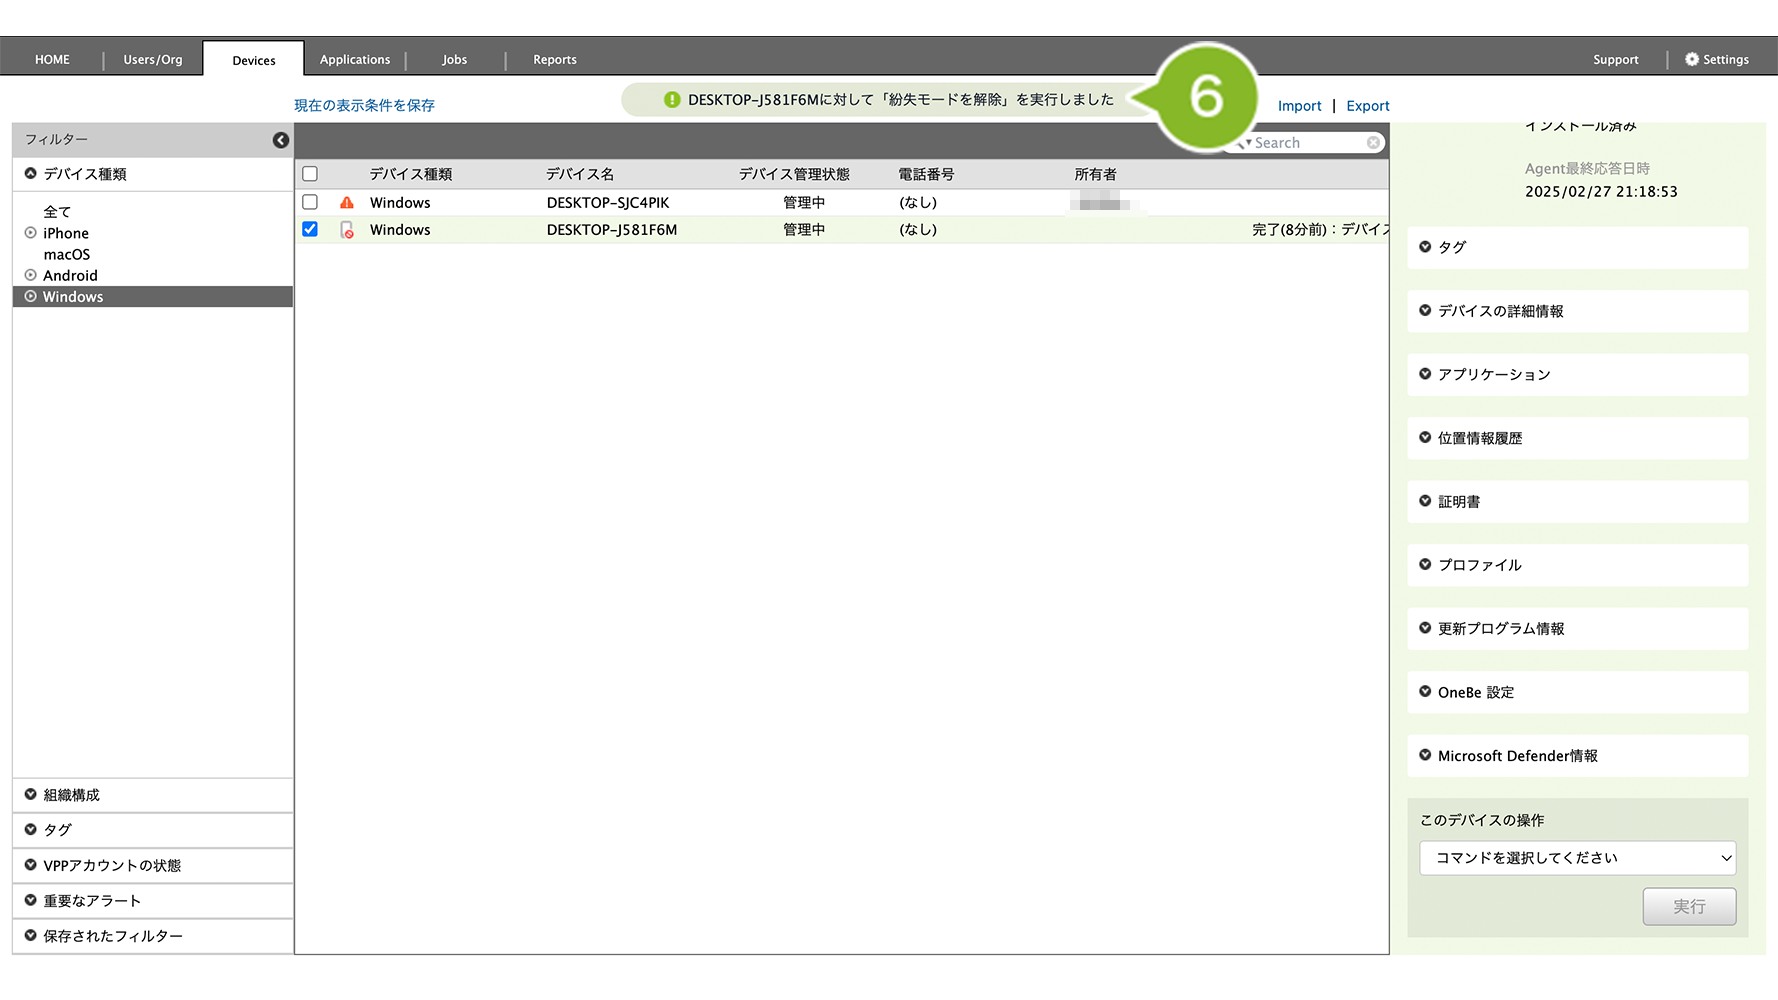This screenshot has width=1778, height=1000.
Task: Expand the デバイスの詳細情報 section
Action: click(1577, 311)
